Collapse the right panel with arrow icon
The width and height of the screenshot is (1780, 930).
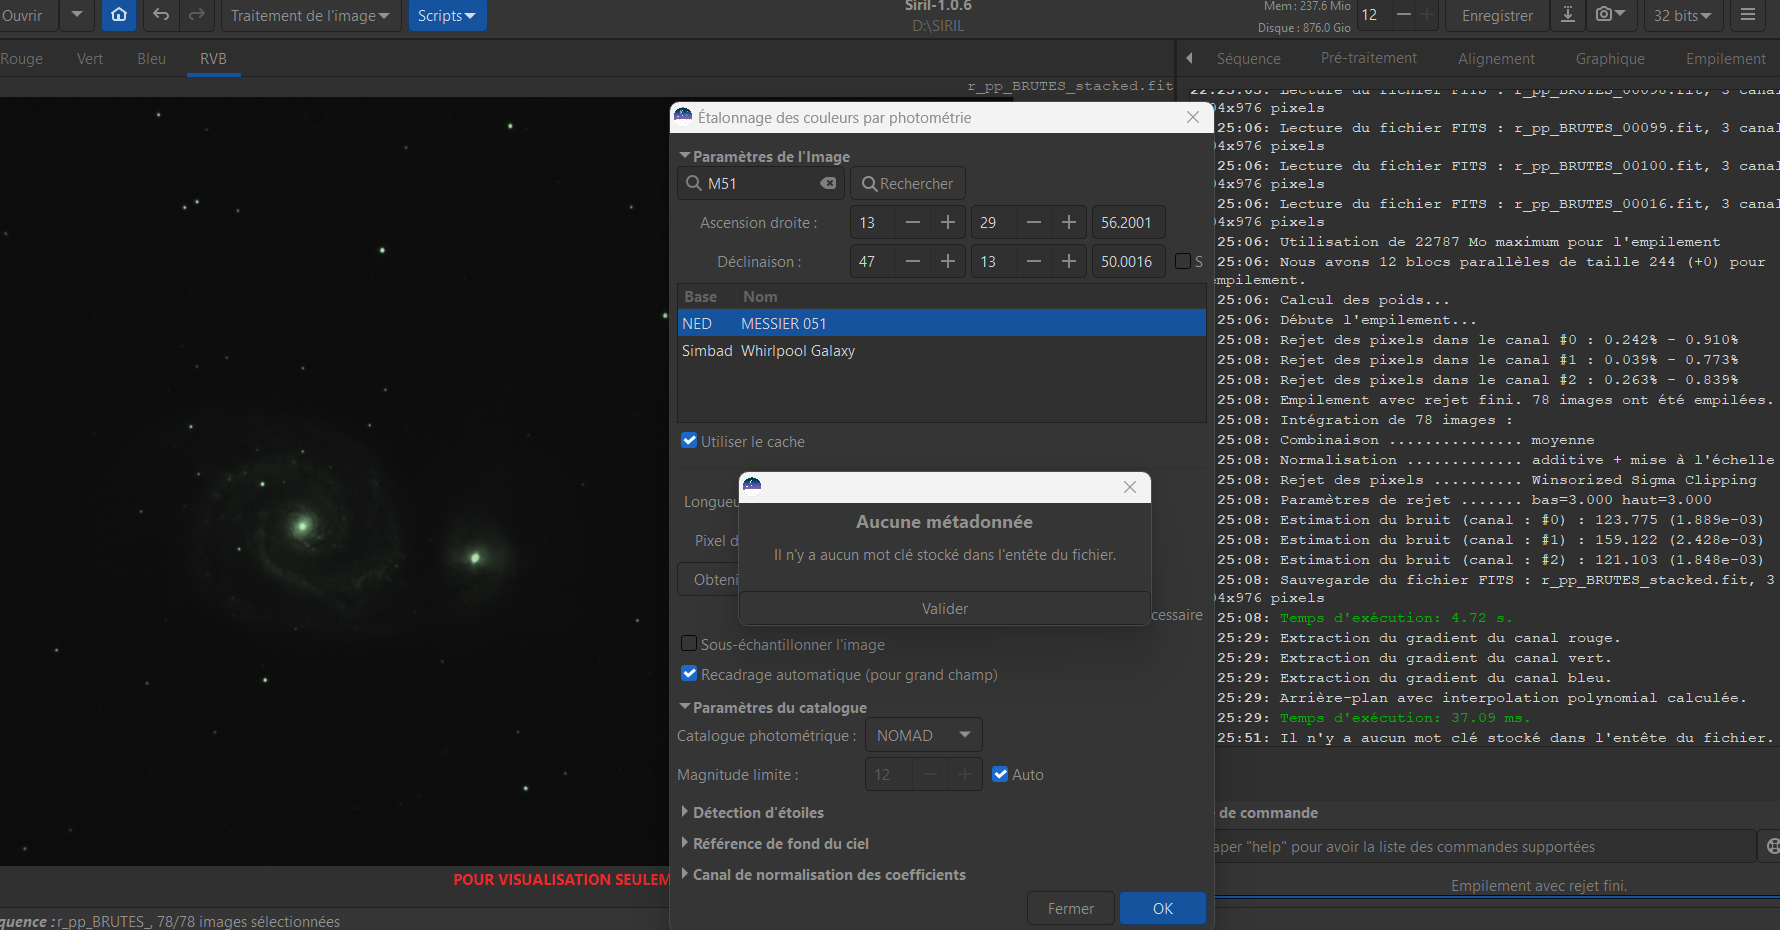point(1189,58)
